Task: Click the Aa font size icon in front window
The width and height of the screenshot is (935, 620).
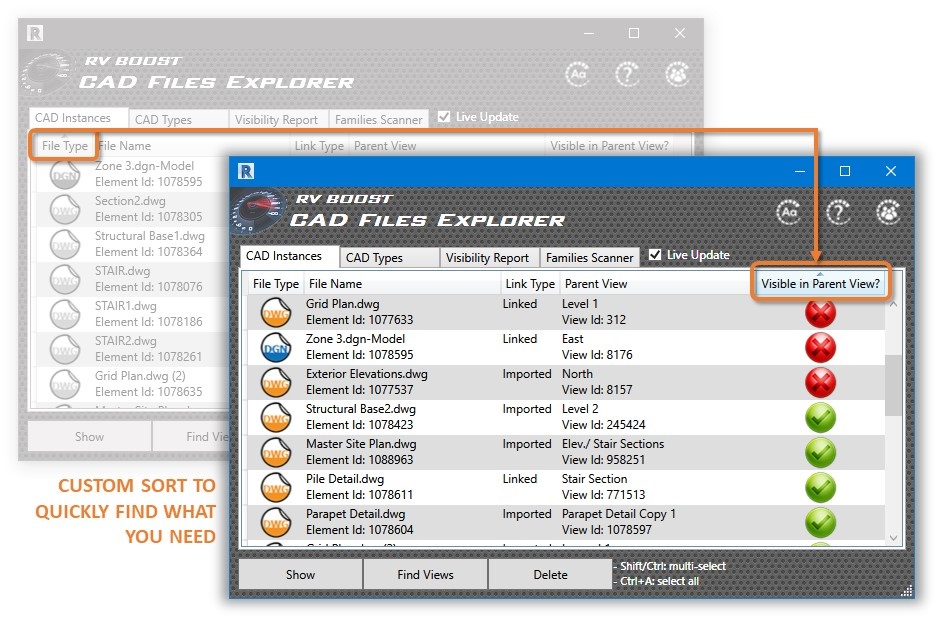Action: point(789,212)
